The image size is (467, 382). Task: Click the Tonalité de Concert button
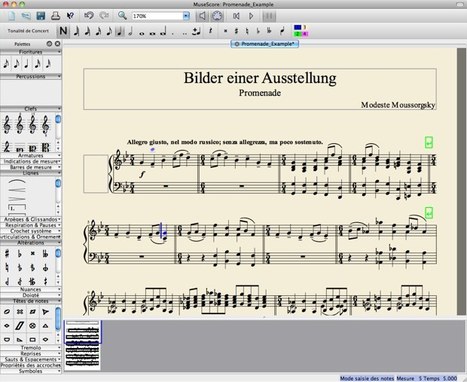click(28, 31)
